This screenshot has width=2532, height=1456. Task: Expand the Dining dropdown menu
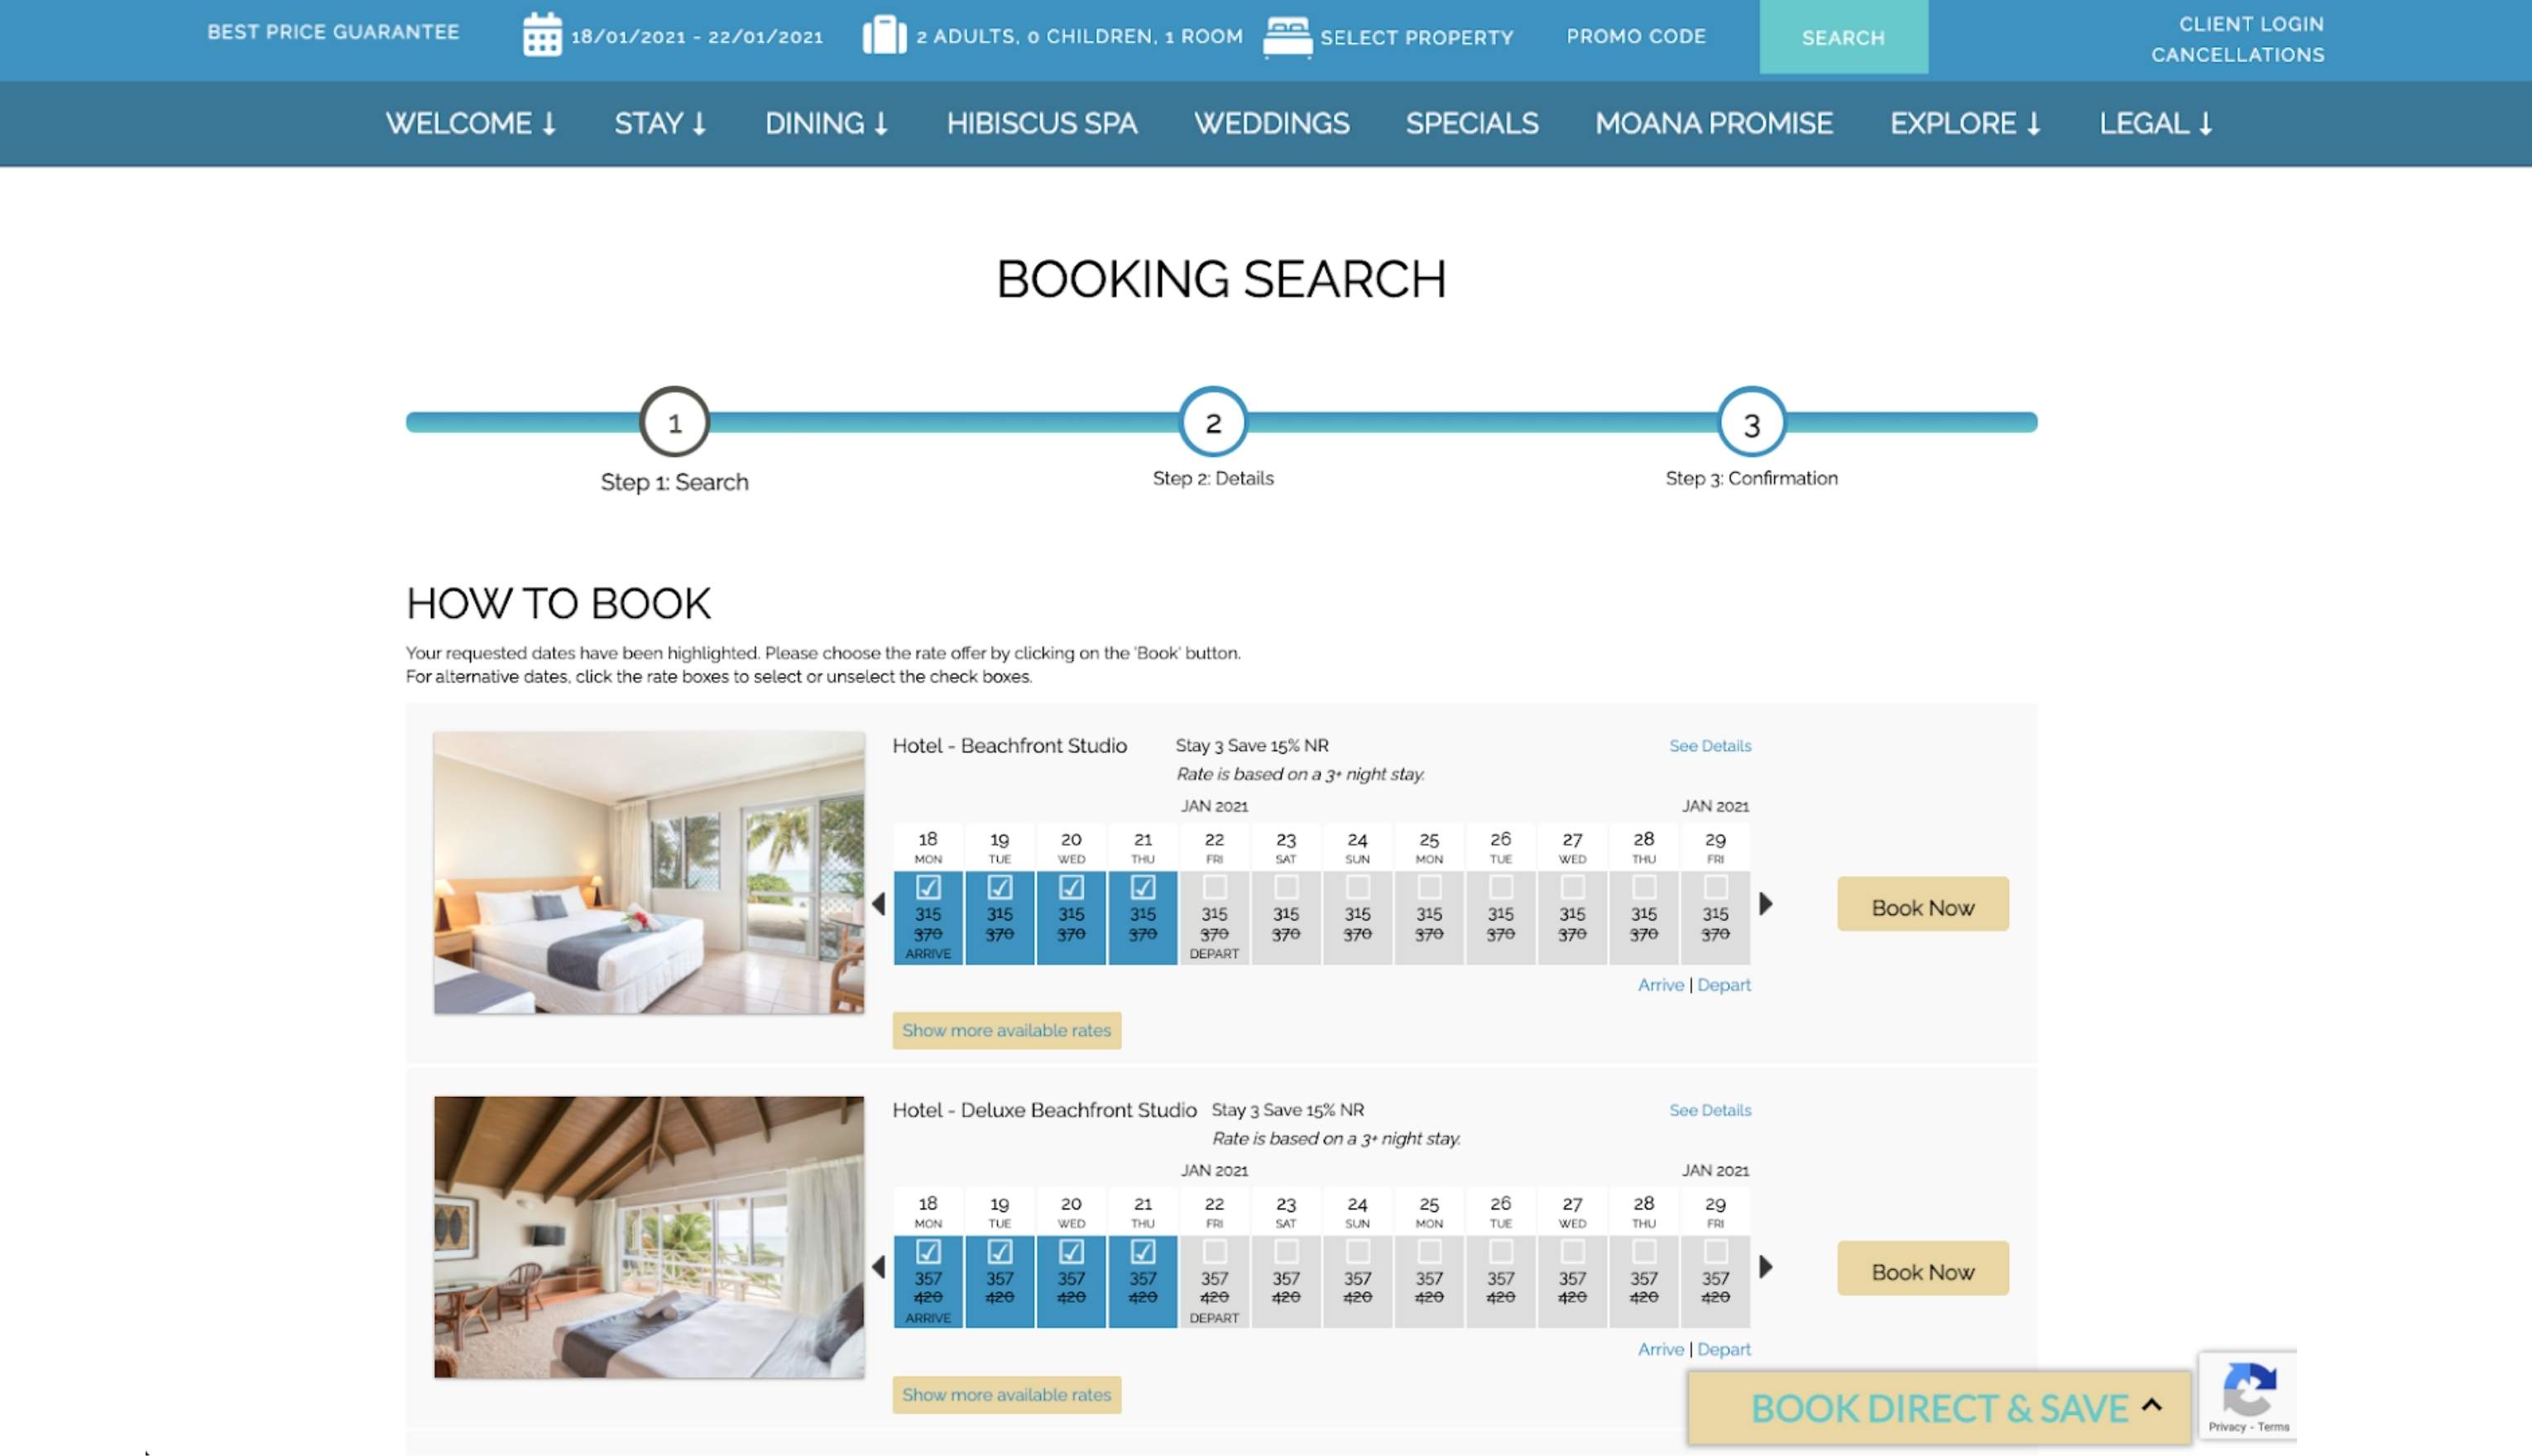[826, 124]
